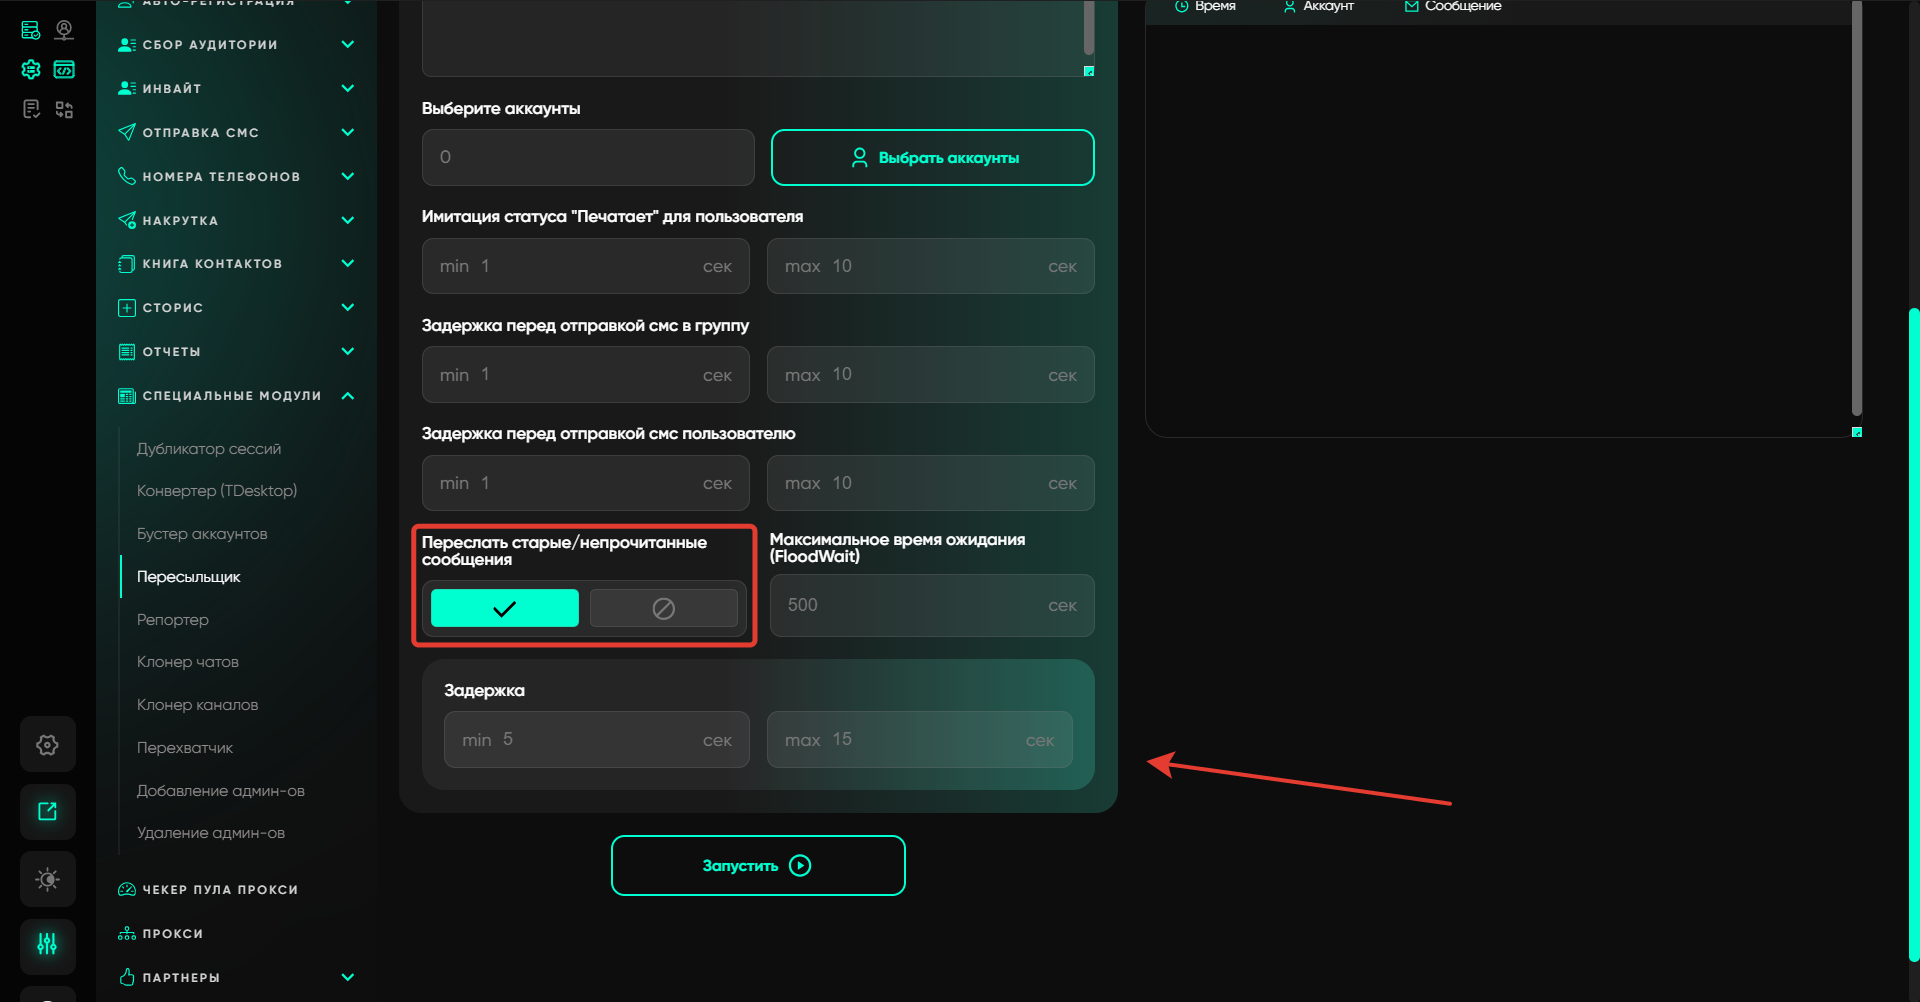Screen dimensions: 1920x1002
Task: Select Клонер каналов in the sidebar
Action: 197,705
